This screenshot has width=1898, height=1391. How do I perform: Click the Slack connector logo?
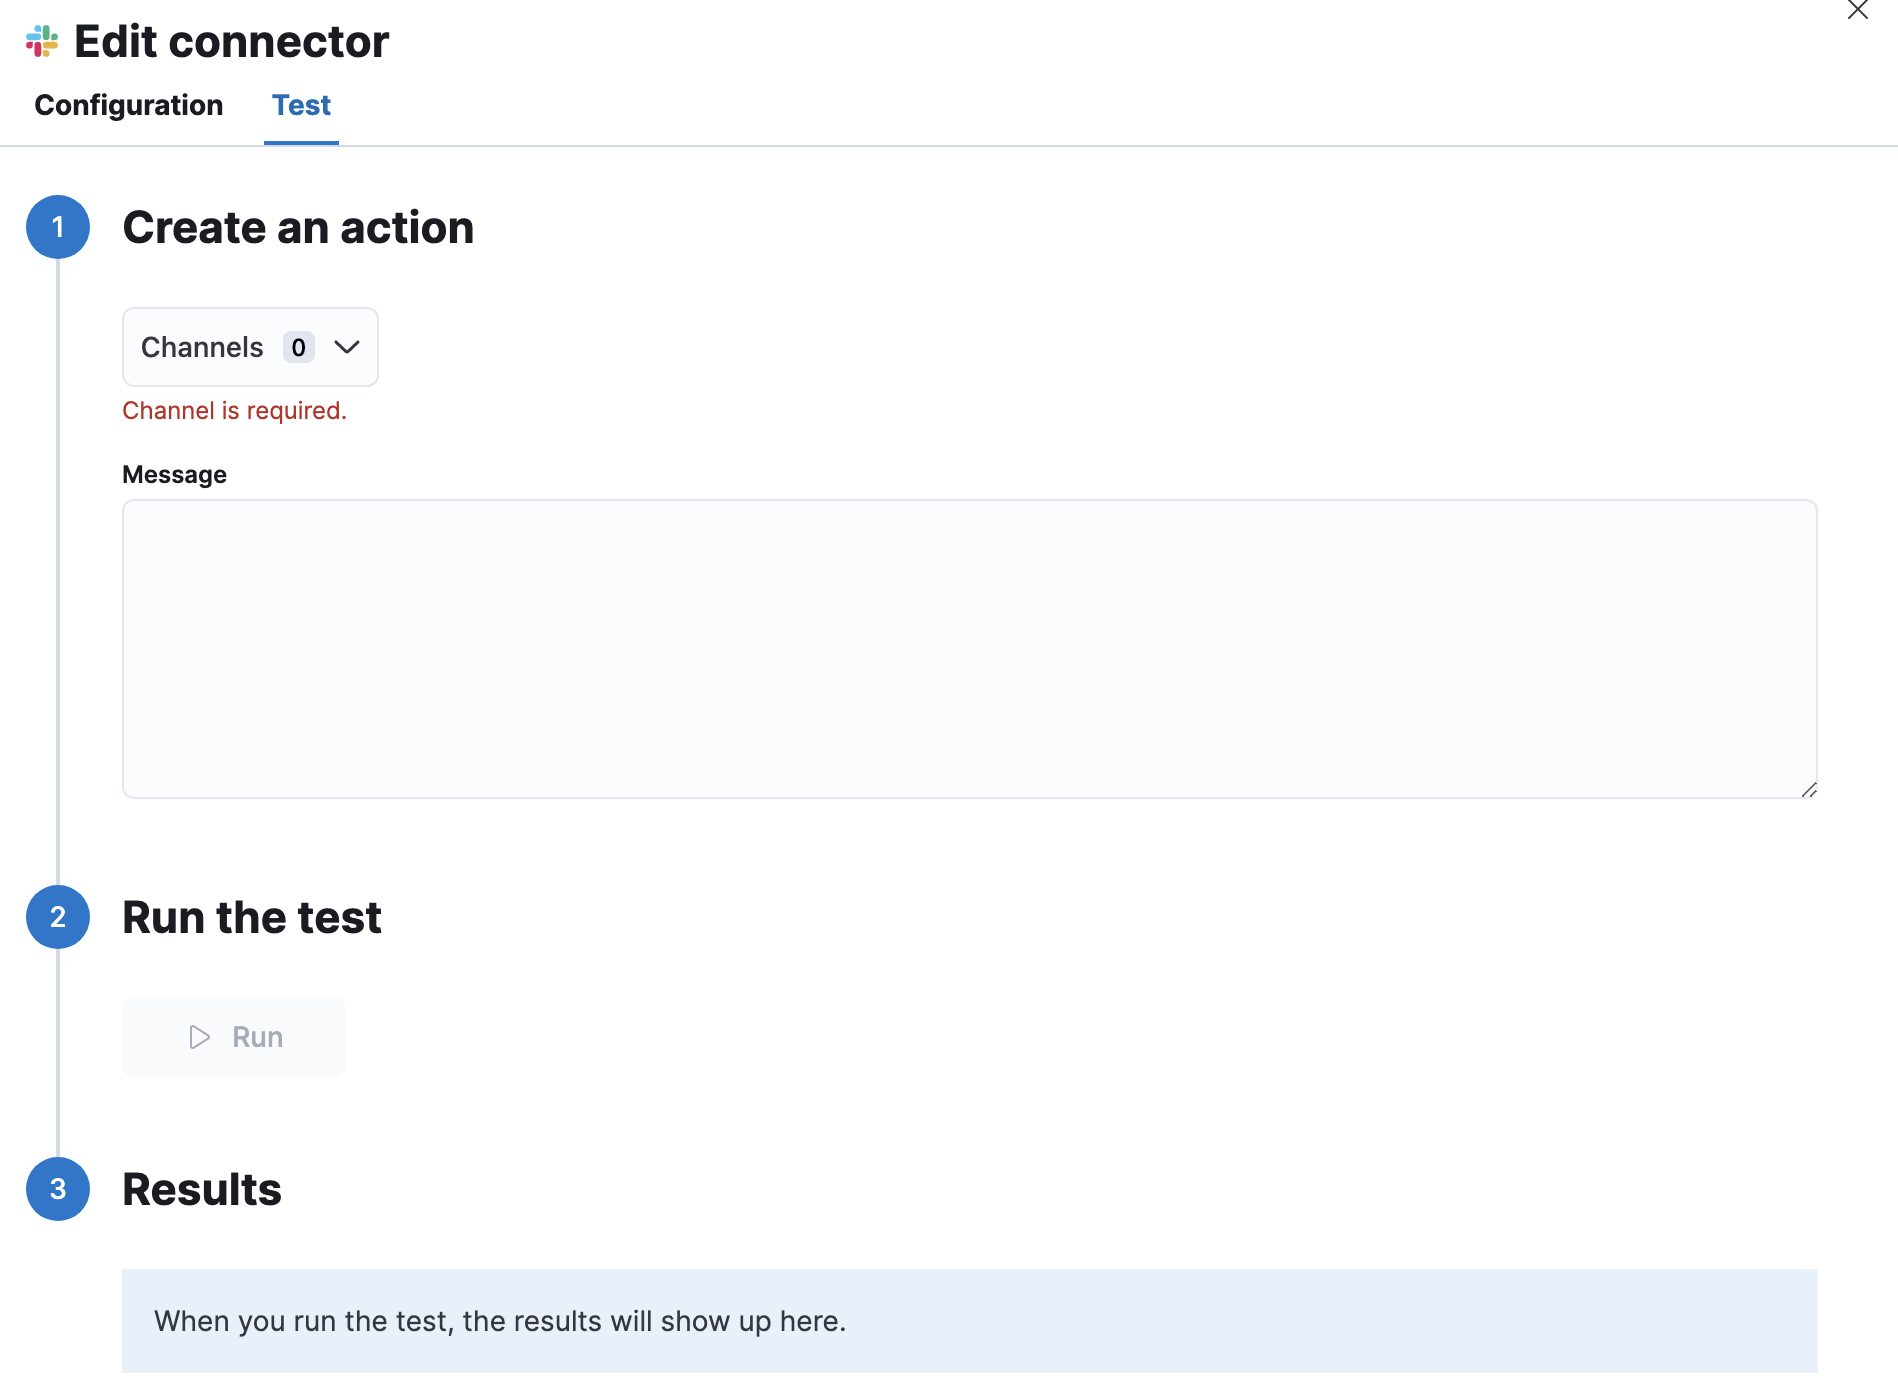(41, 42)
